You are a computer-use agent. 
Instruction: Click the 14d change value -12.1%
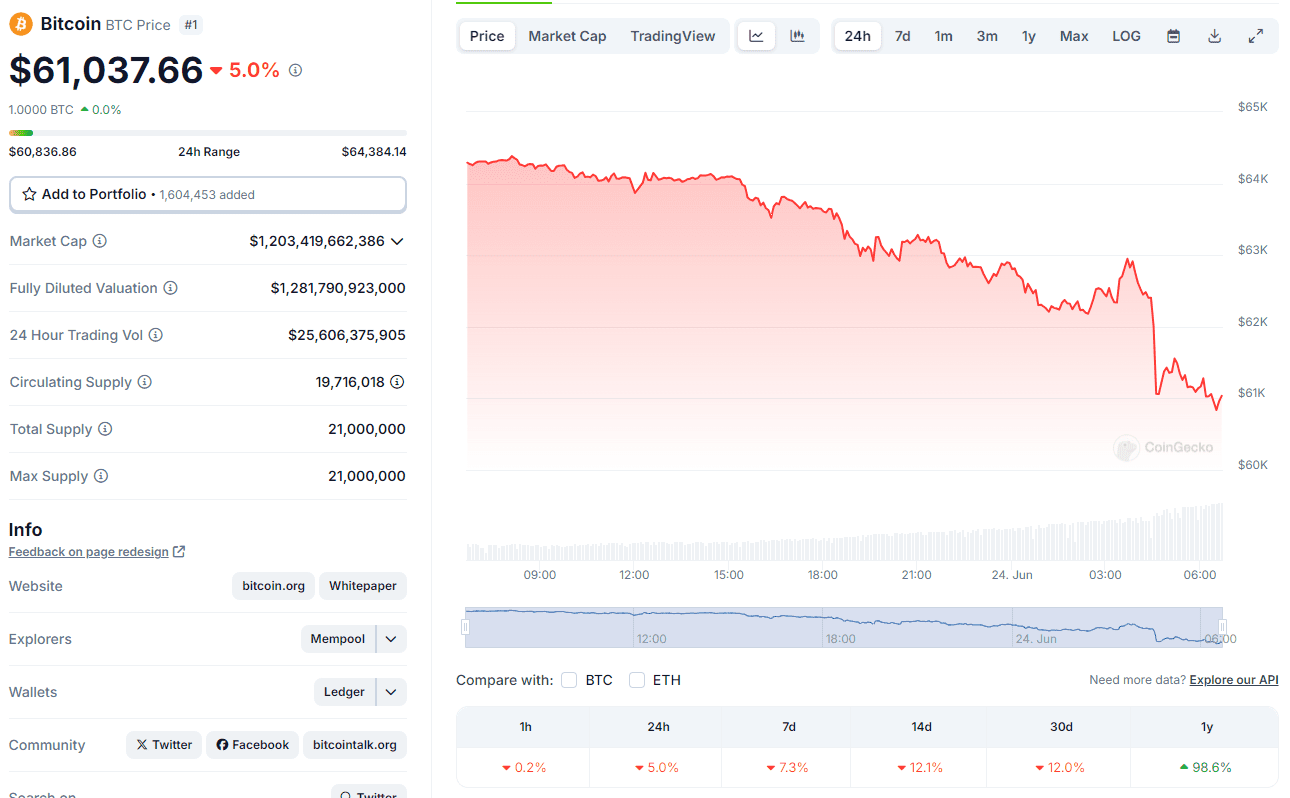[x=920, y=768]
